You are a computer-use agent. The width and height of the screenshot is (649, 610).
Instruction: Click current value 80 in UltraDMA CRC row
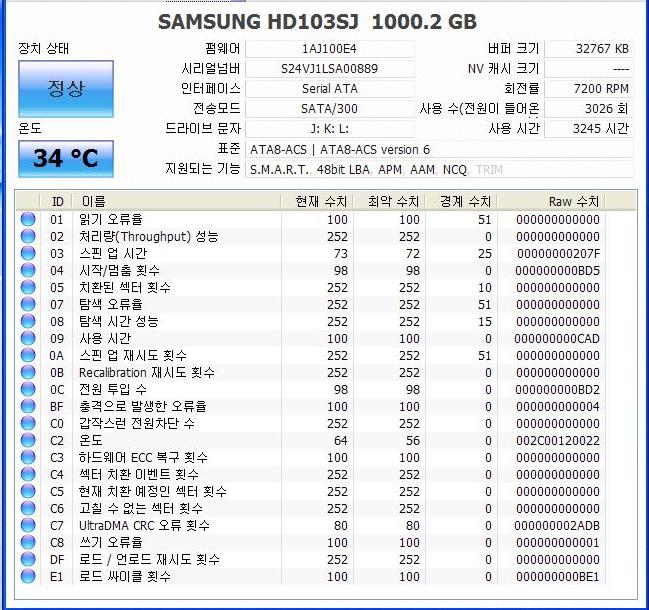[340, 526]
